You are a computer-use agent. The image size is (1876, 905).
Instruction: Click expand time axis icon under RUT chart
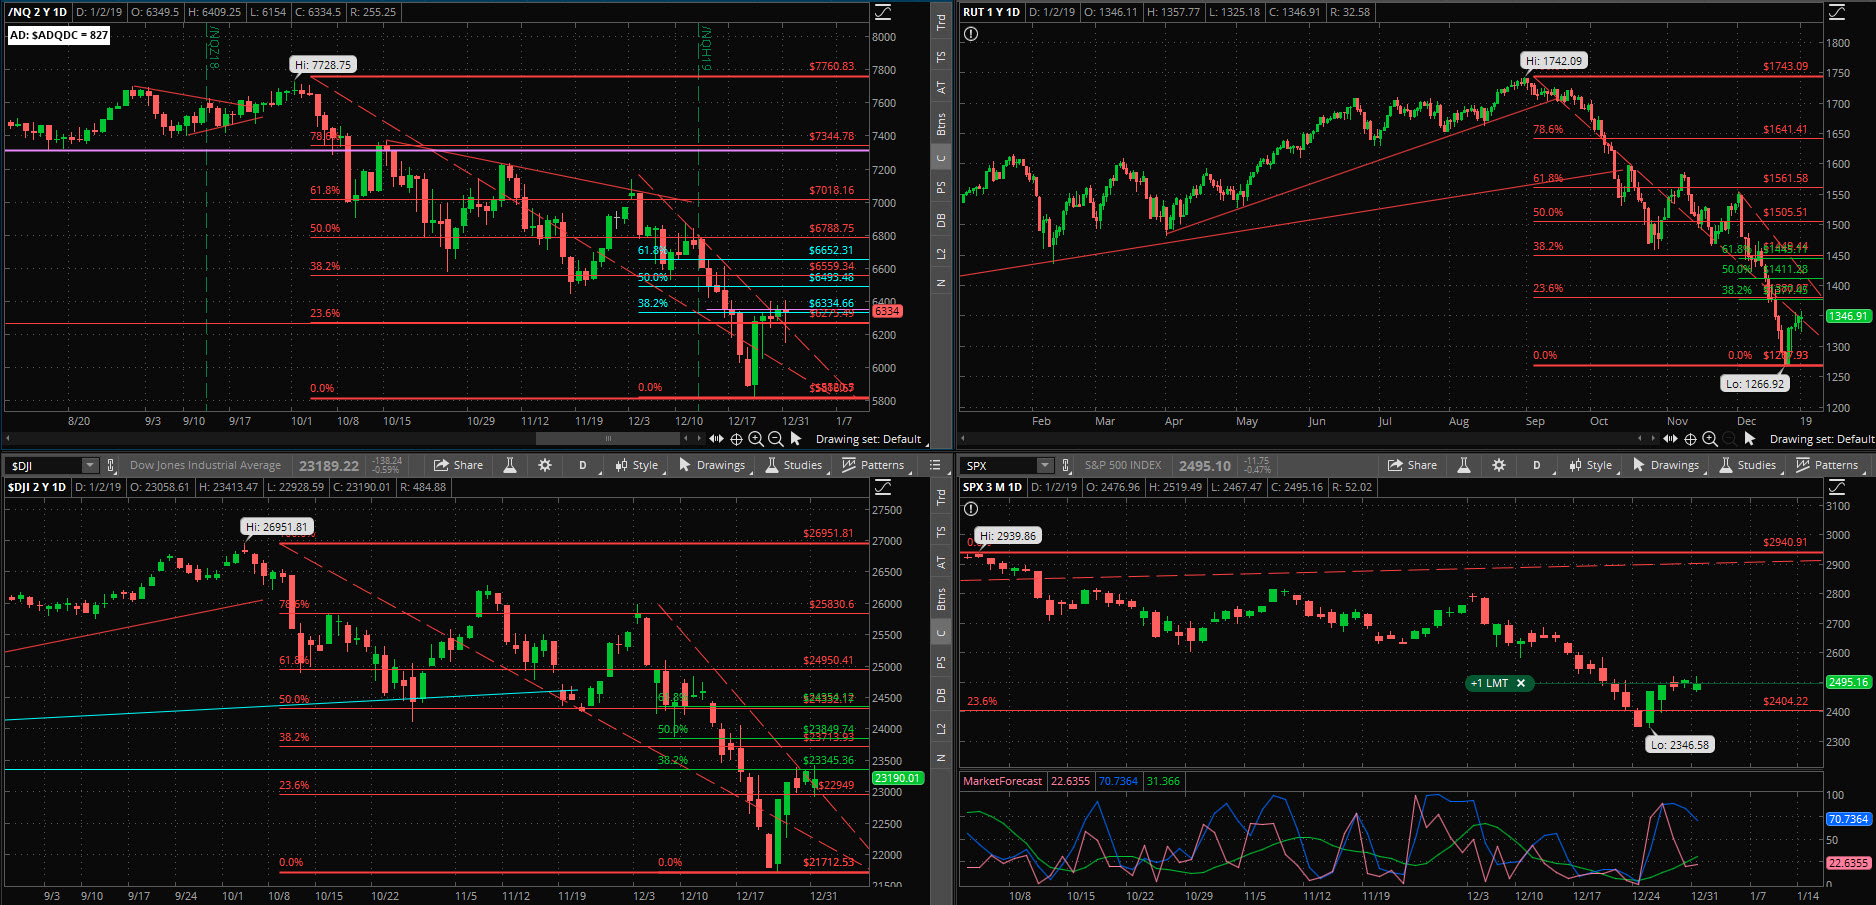(1670, 439)
